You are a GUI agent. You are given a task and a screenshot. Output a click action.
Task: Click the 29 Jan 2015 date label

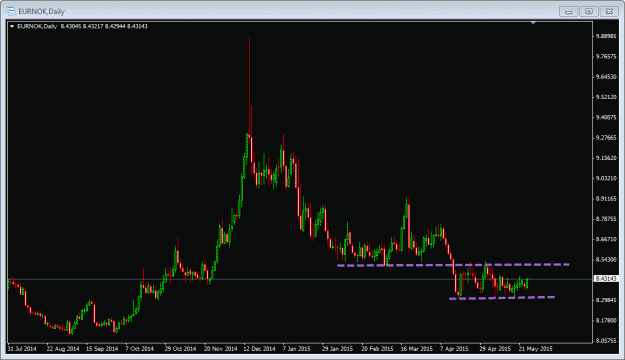337,349
